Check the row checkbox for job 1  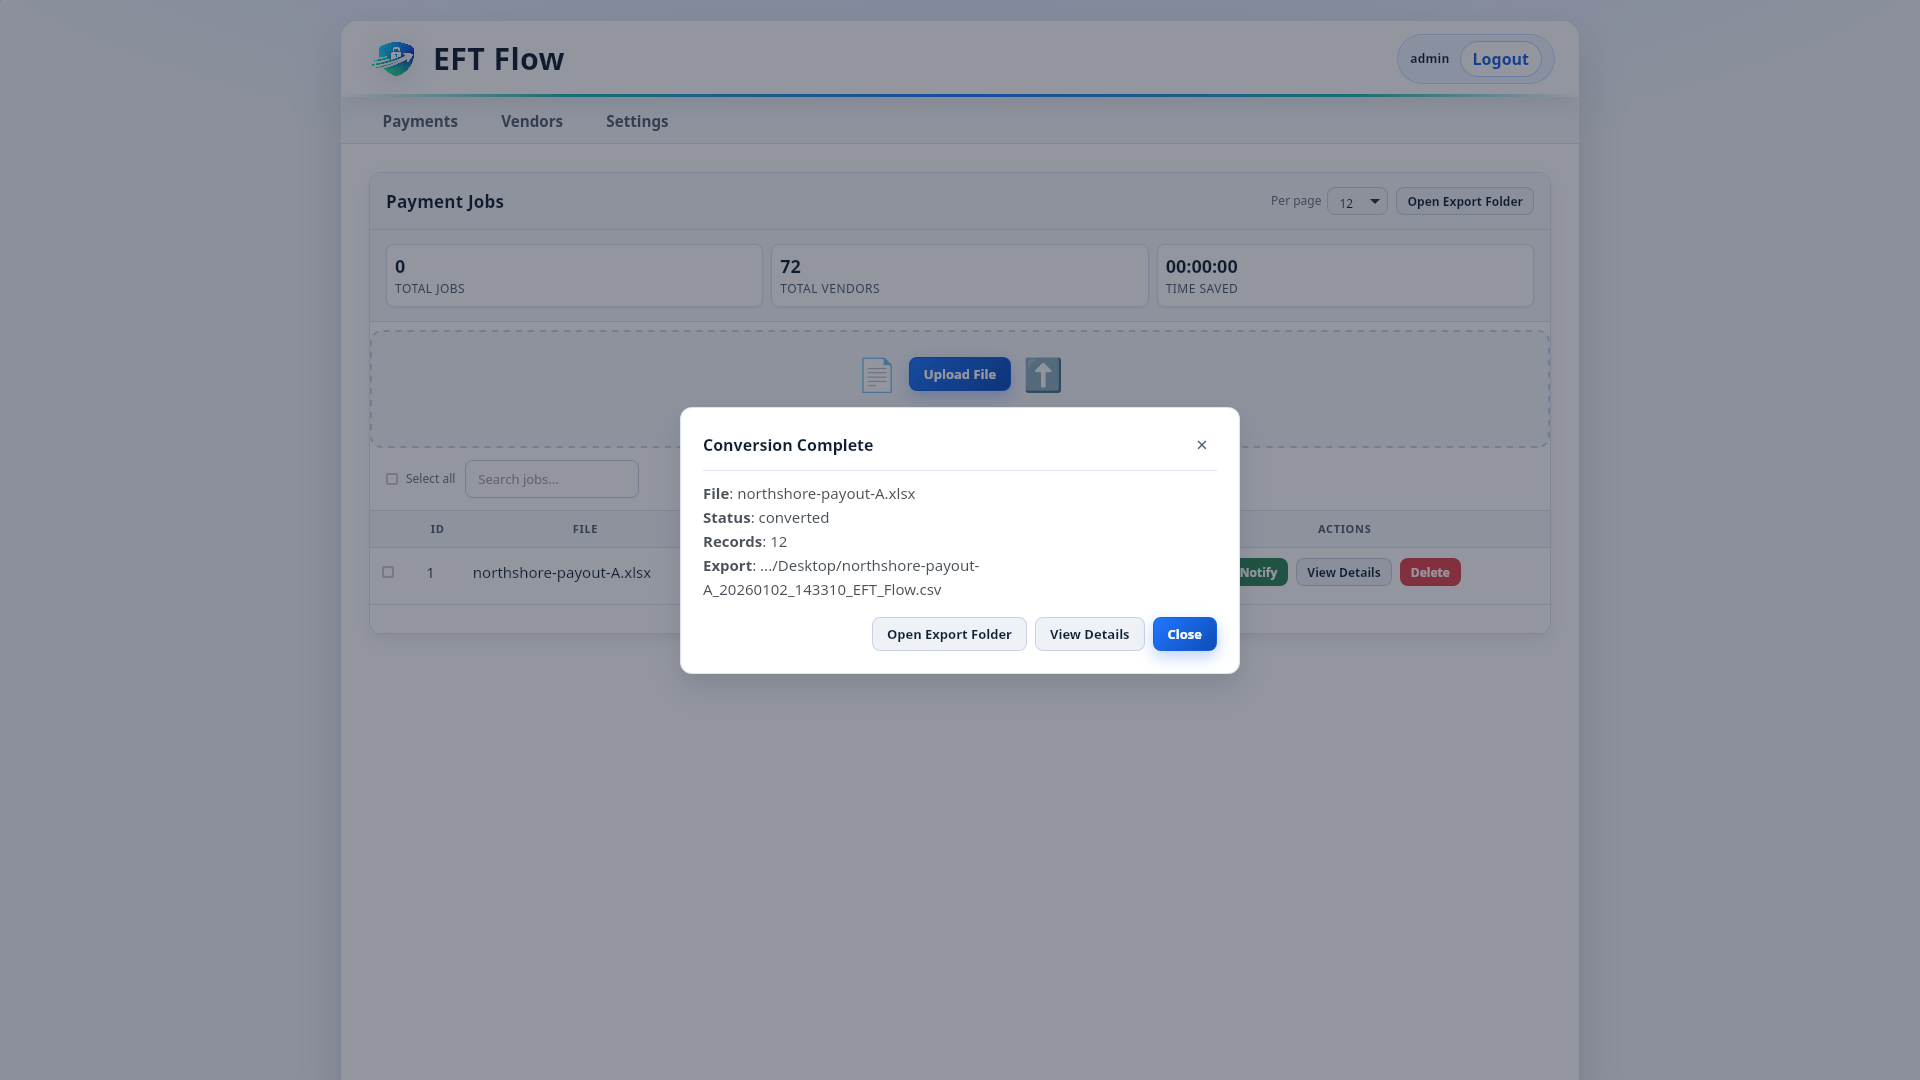pos(388,572)
